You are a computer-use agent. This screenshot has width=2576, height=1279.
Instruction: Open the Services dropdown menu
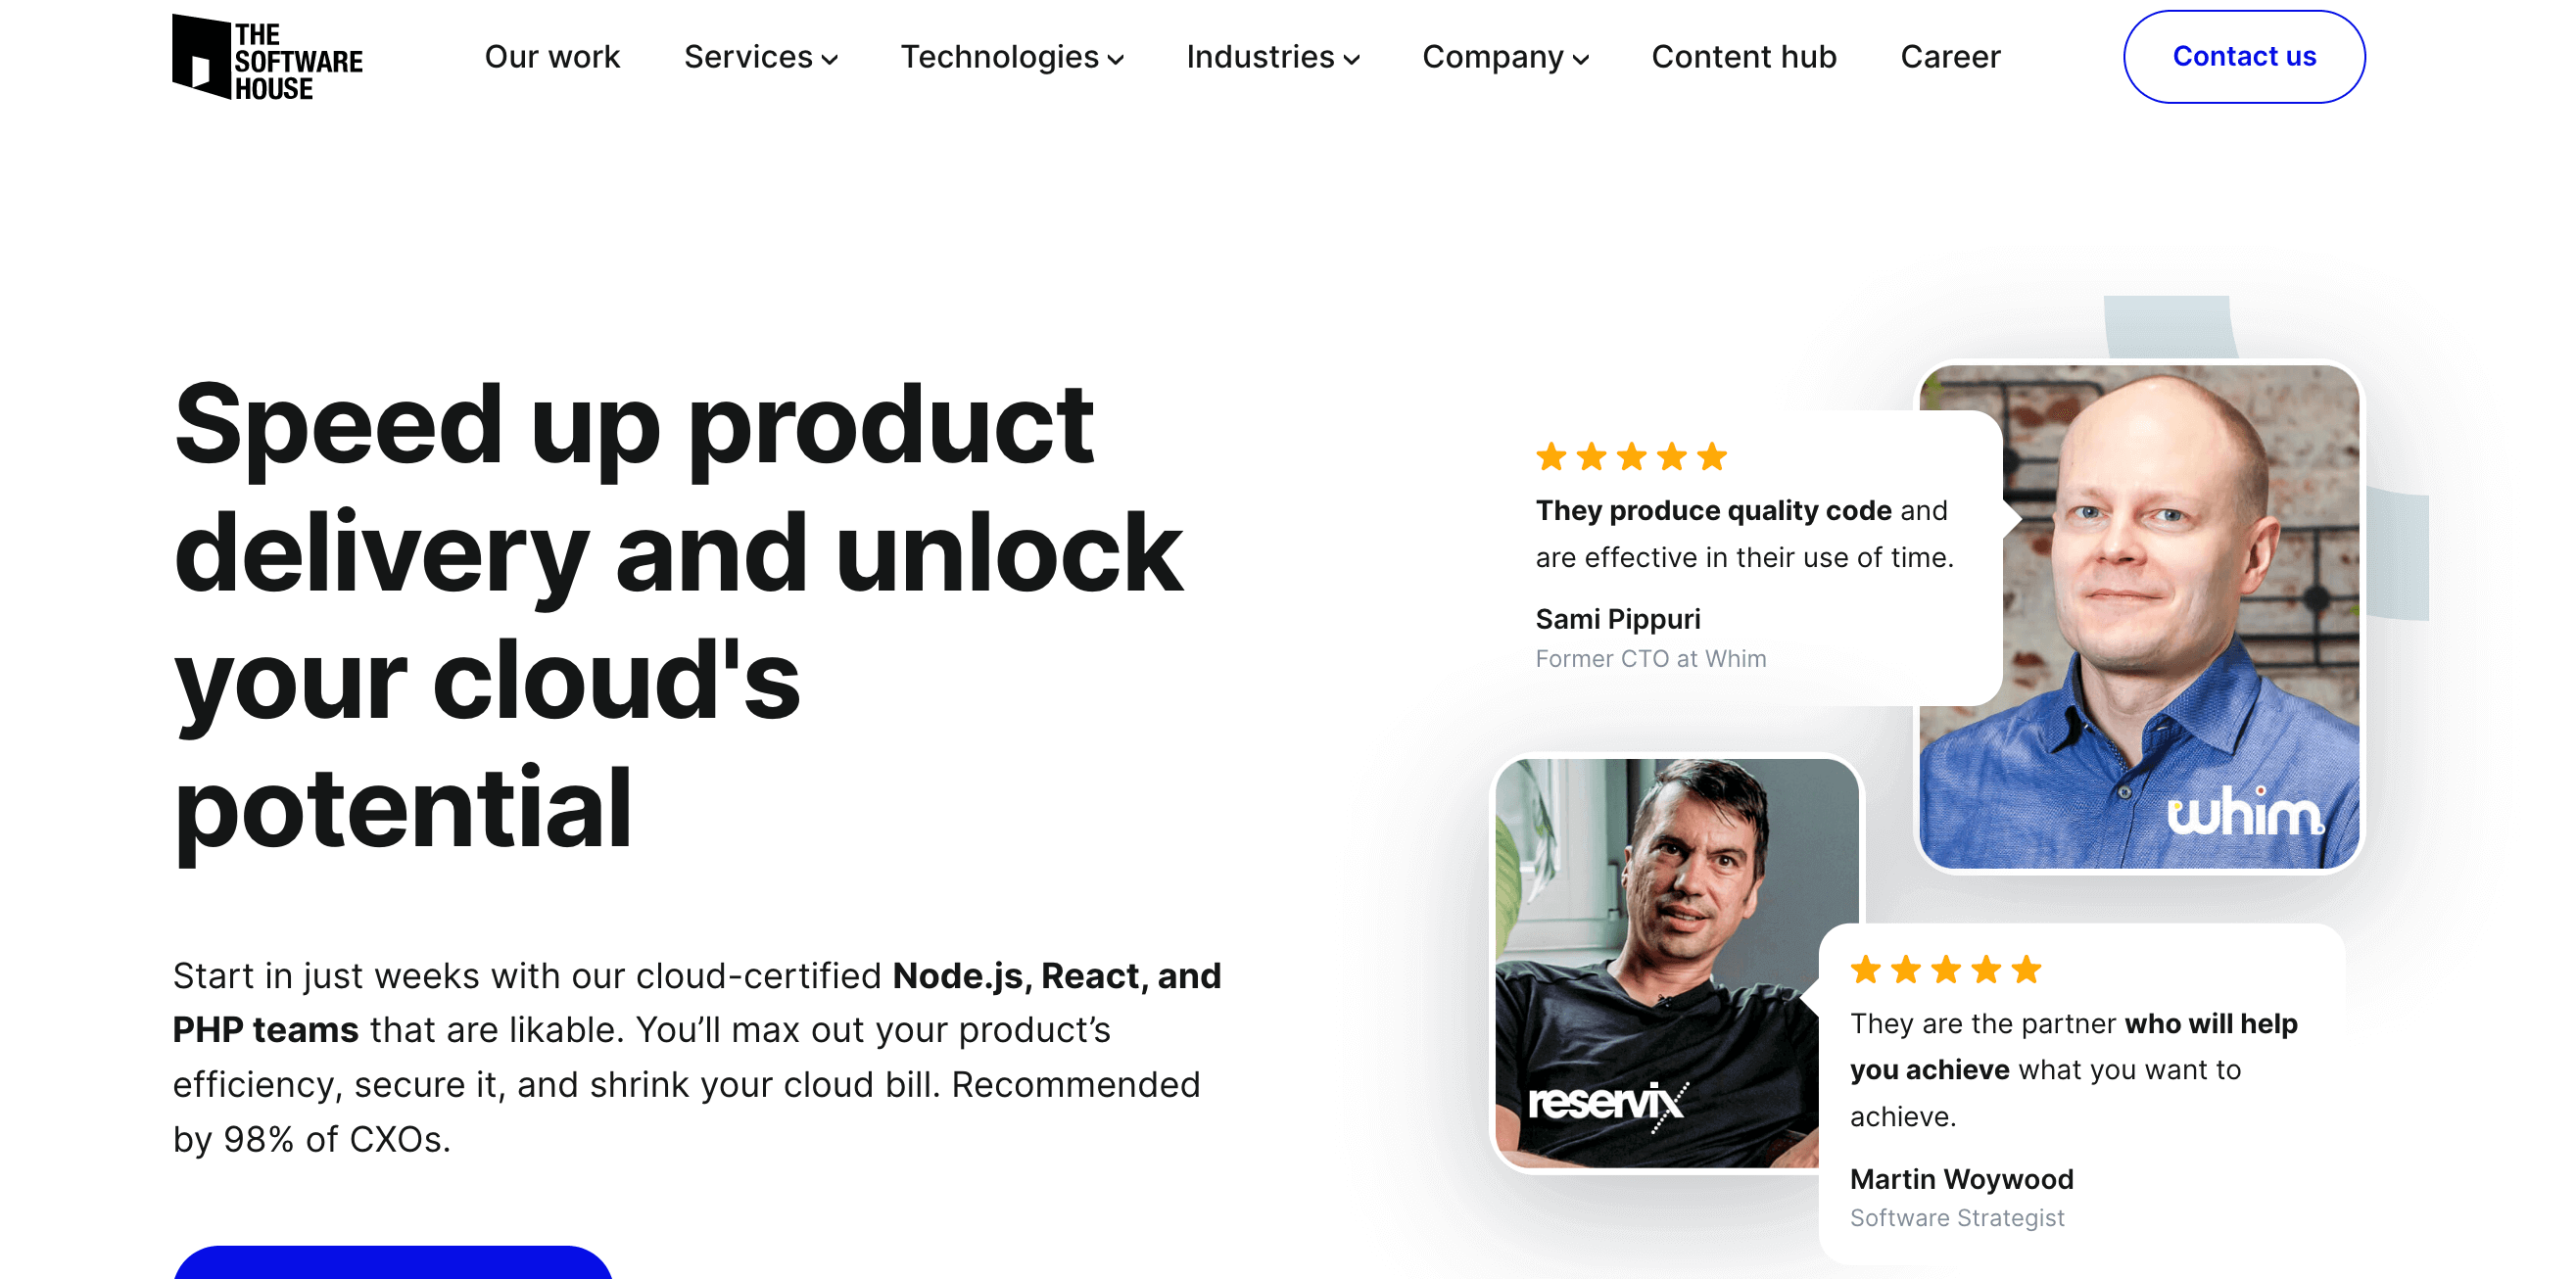tap(759, 54)
